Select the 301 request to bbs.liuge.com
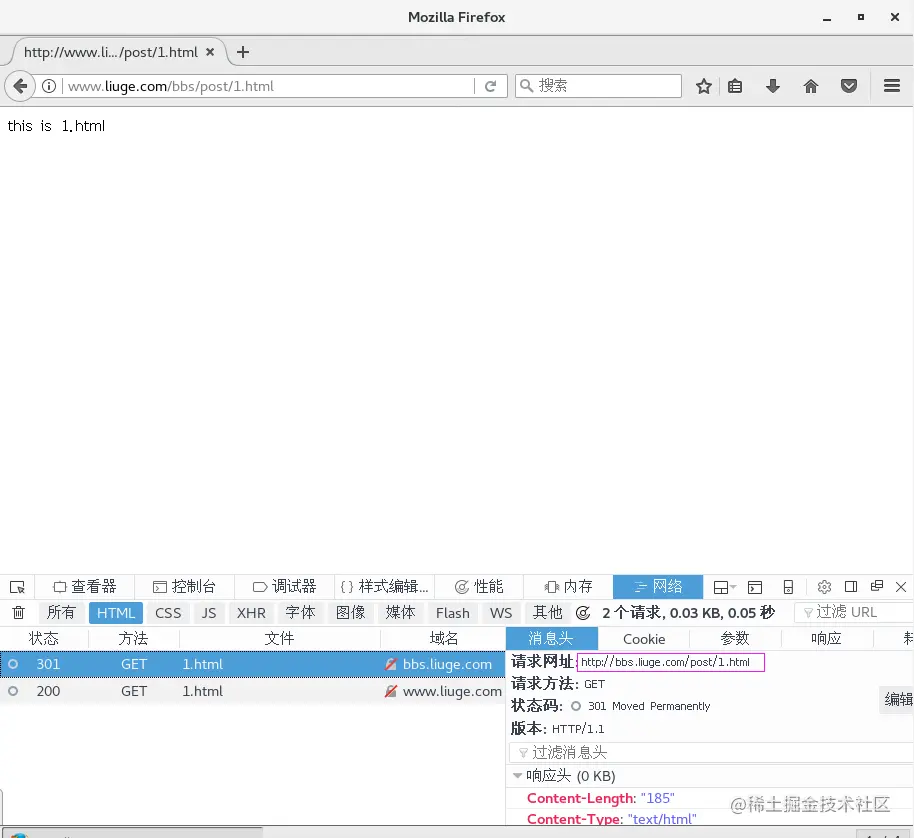The width and height of the screenshot is (914, 838). [252, 664]
